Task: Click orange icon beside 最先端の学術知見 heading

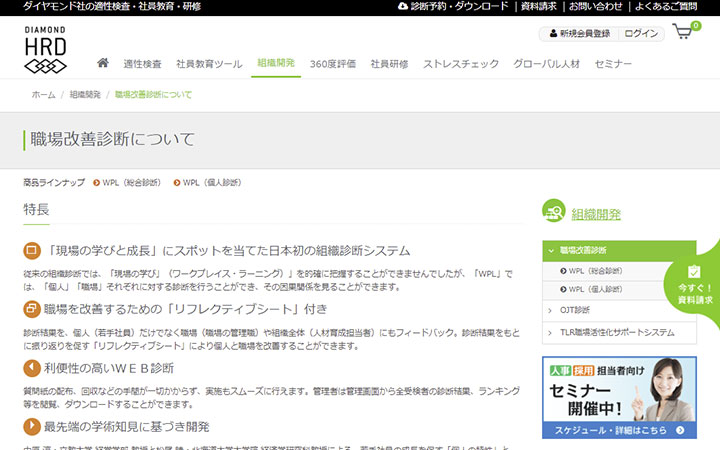Action: point(32,427)
